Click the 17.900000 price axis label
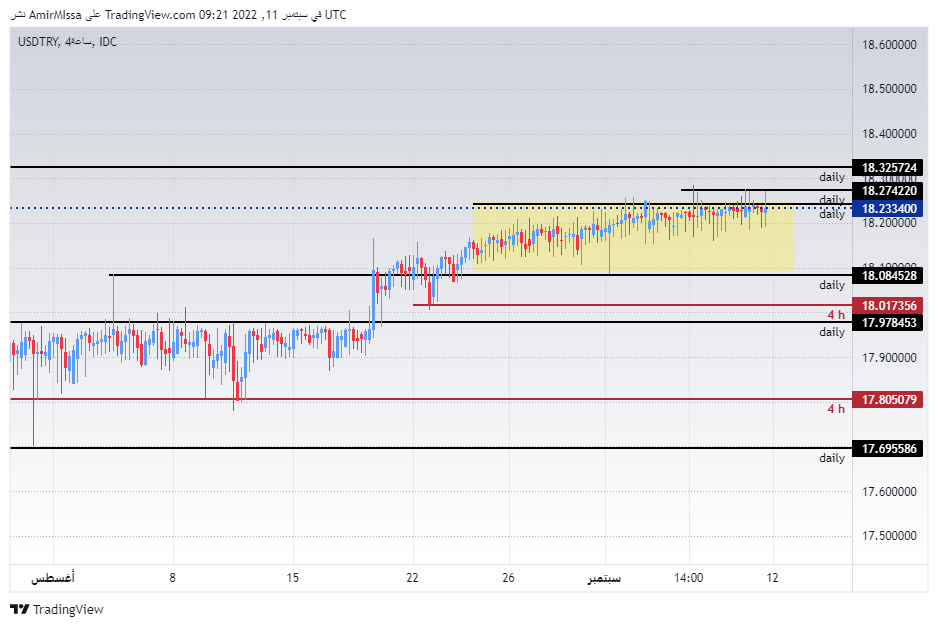The image size is (938, 627). pyautogui.click(x=889, y=358)
